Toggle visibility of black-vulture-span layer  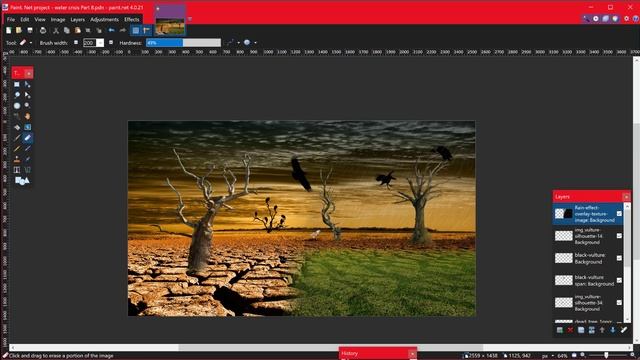coord(619,280)
